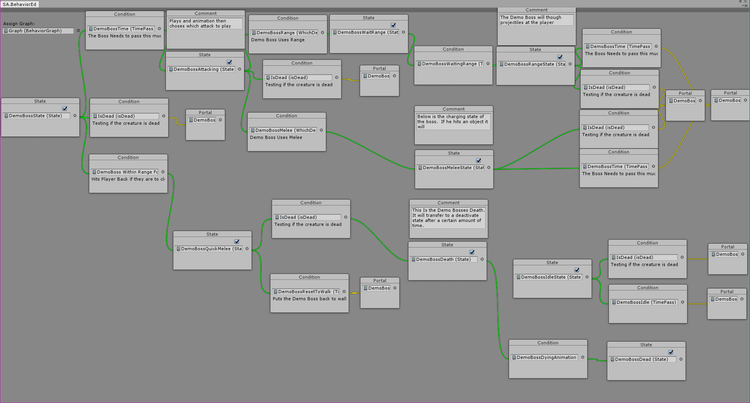Click asset icon inside DemoBossMelee (WhichDe field
Screen dimensions: 750x403
(253, 130)
